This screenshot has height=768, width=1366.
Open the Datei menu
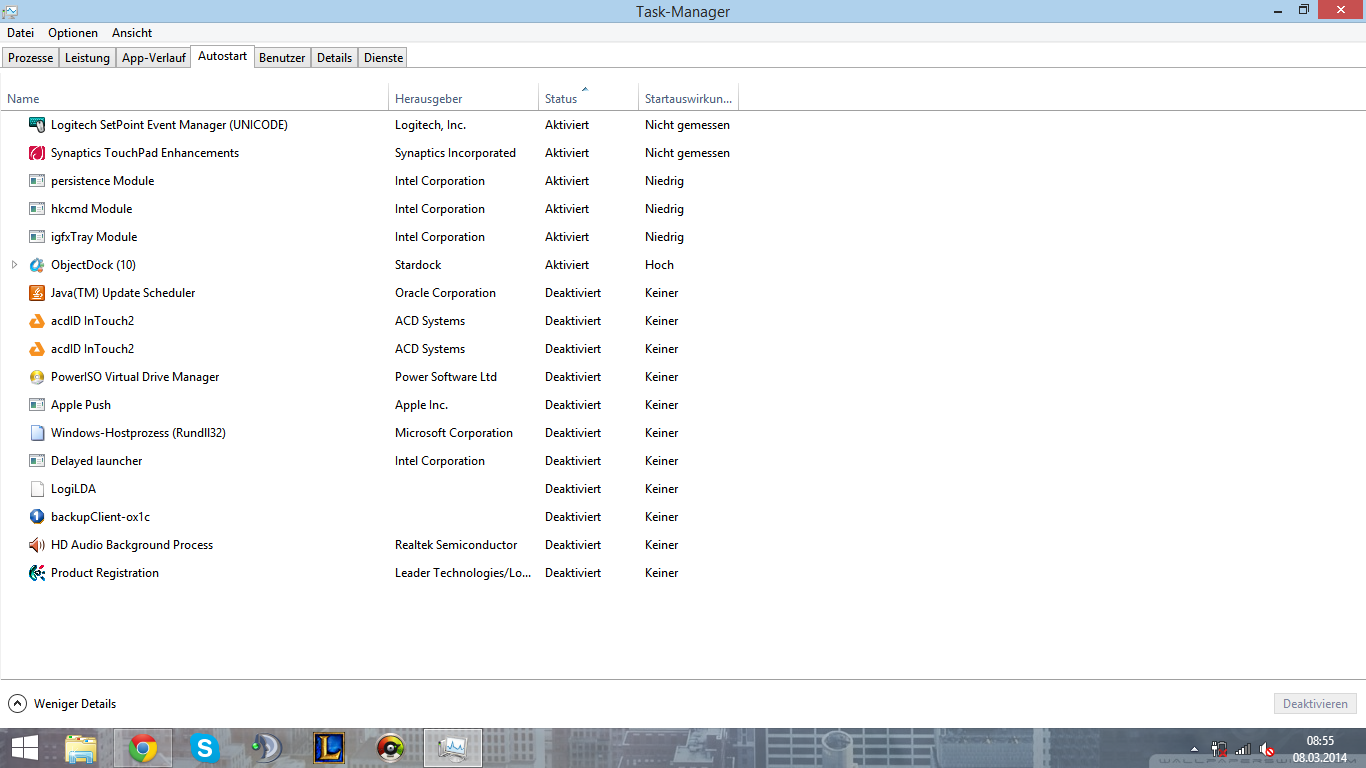(20, 33)
